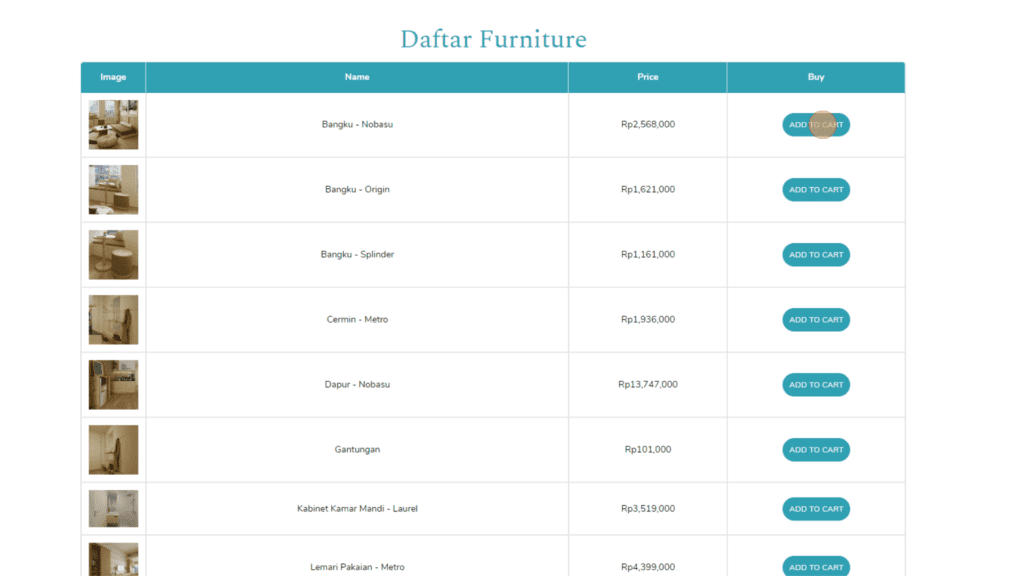Viewport: 1024px width, 576px height.
Task: Open the Bangku - Nobasu product image
Action: click(113, 125)
